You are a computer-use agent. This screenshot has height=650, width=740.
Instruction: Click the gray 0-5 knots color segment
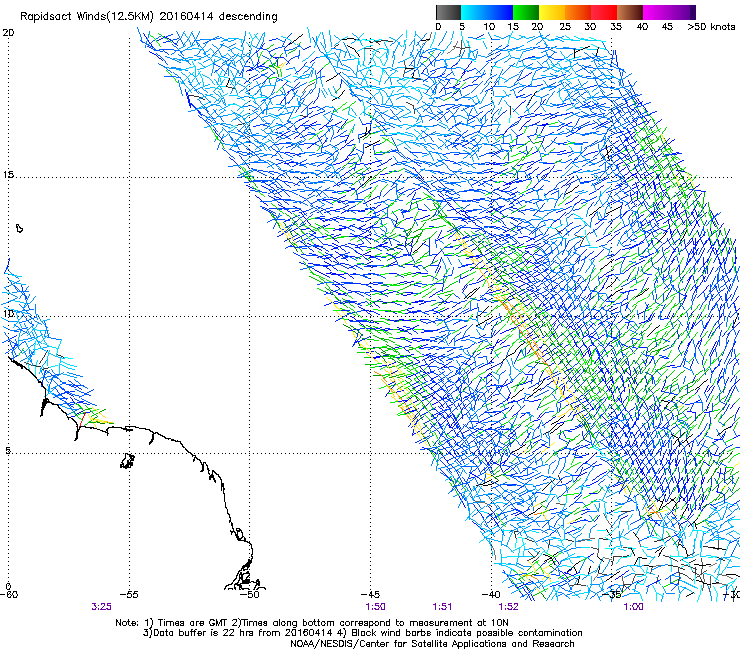[448, 12]
